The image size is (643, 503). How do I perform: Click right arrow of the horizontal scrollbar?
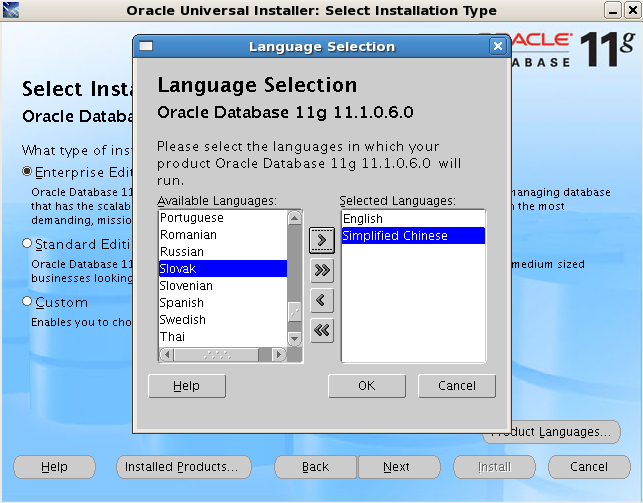pos(278,354)
